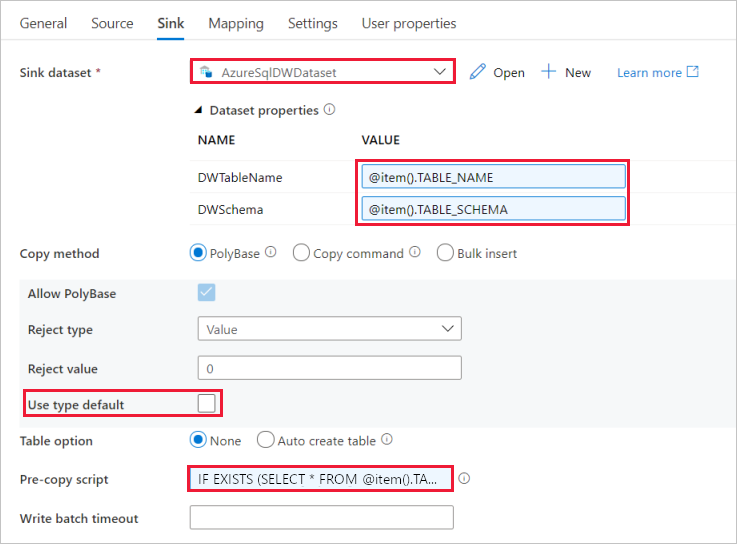The image size is (737, 544).
Task: Choose Copy command copy method
Action: 301,253
